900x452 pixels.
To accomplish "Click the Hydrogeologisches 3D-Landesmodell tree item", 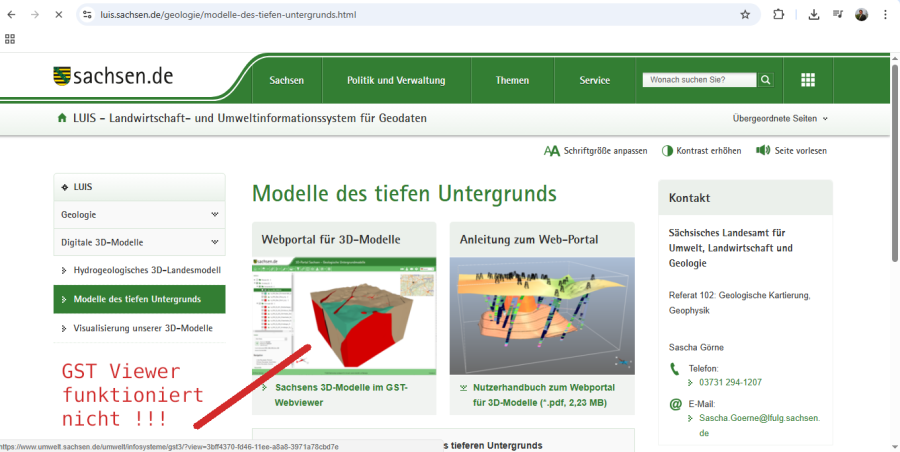I will pyautogui.click(x=147, y=270).
